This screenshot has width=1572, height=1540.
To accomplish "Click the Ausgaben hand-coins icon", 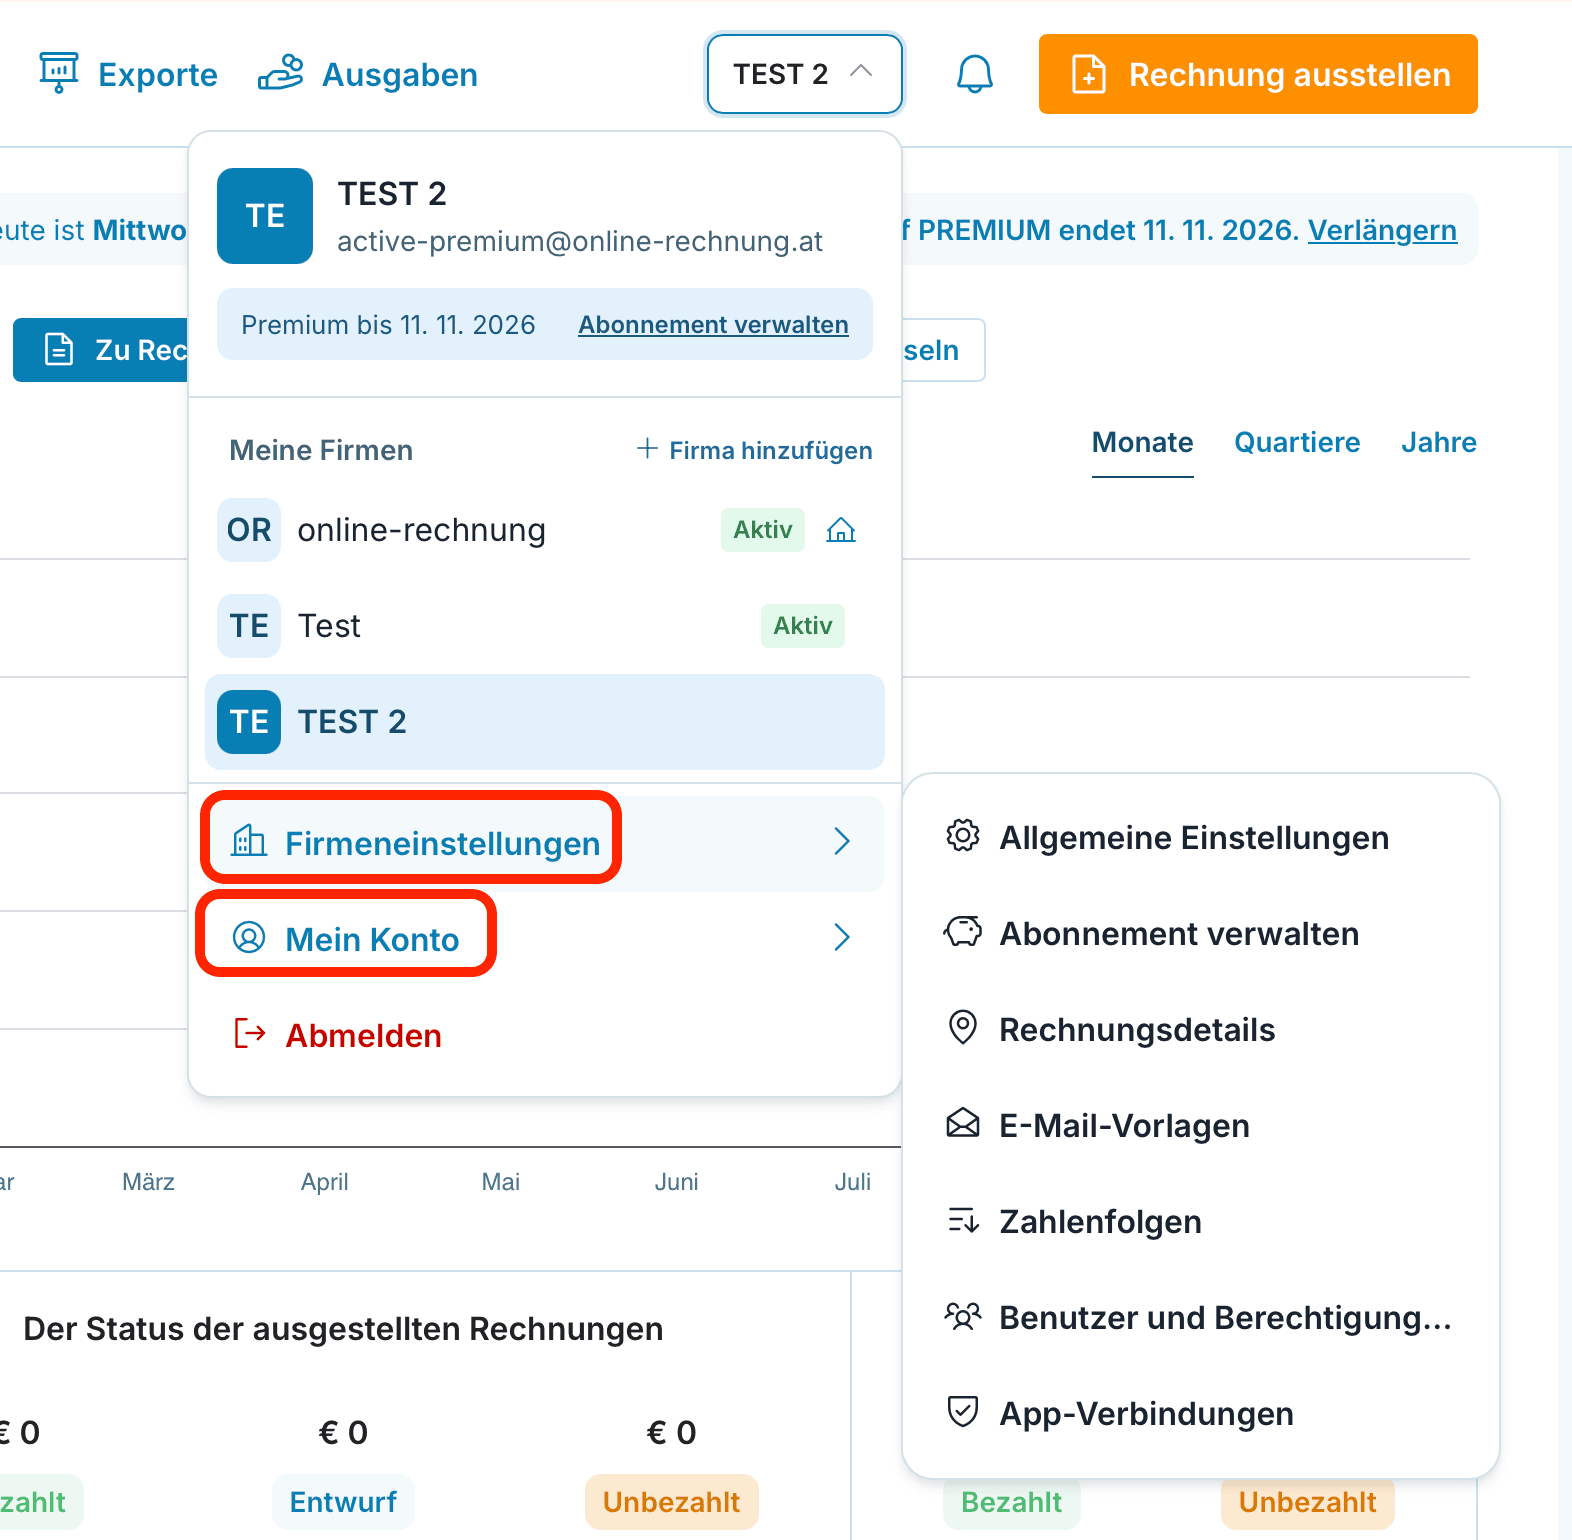I will pyautogui.click(x=280, y=73).
